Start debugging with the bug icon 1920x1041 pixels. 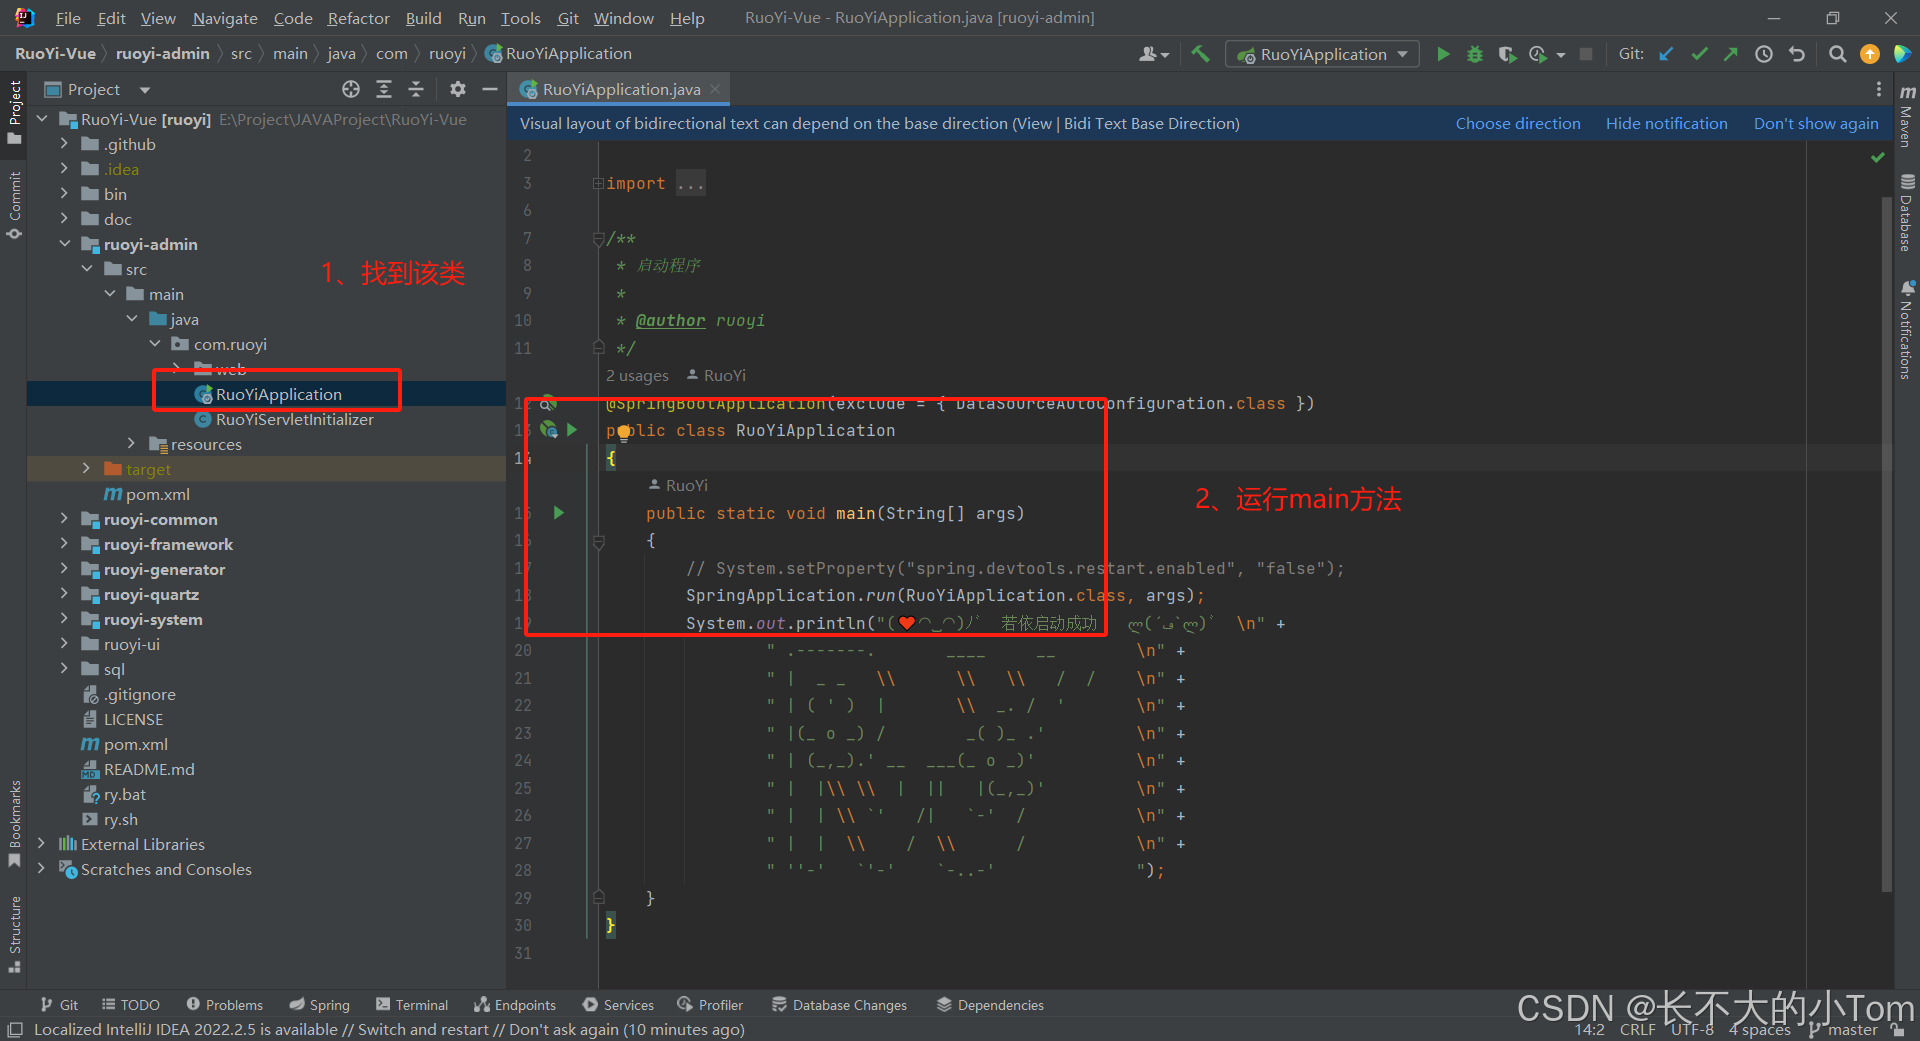tap(1475, 54)
